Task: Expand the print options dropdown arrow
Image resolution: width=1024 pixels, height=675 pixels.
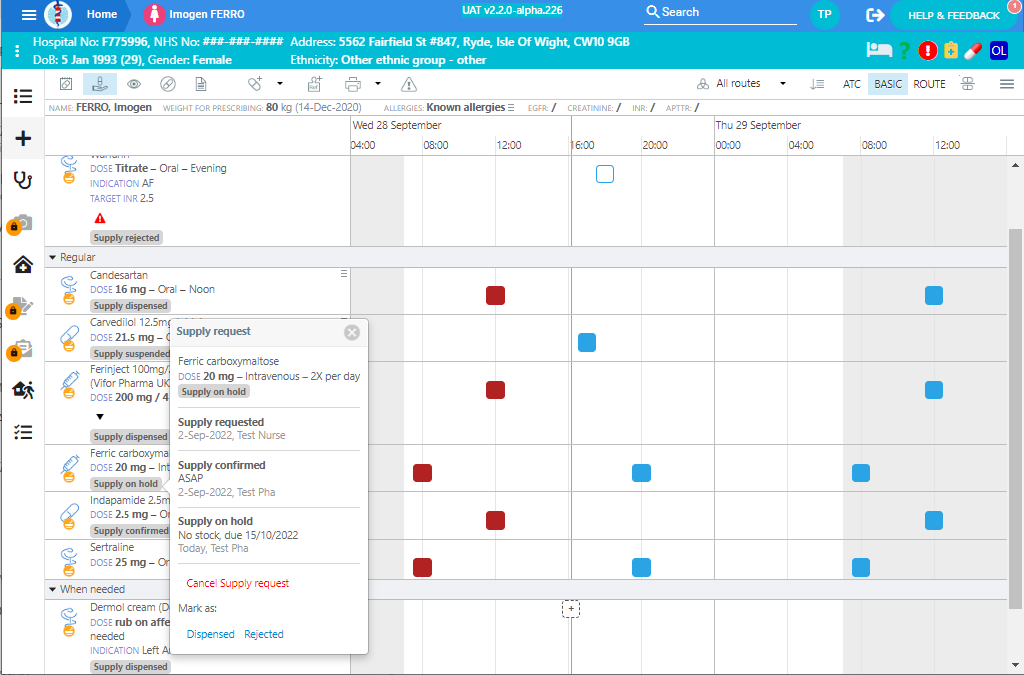Action: (x=377, y=84)
